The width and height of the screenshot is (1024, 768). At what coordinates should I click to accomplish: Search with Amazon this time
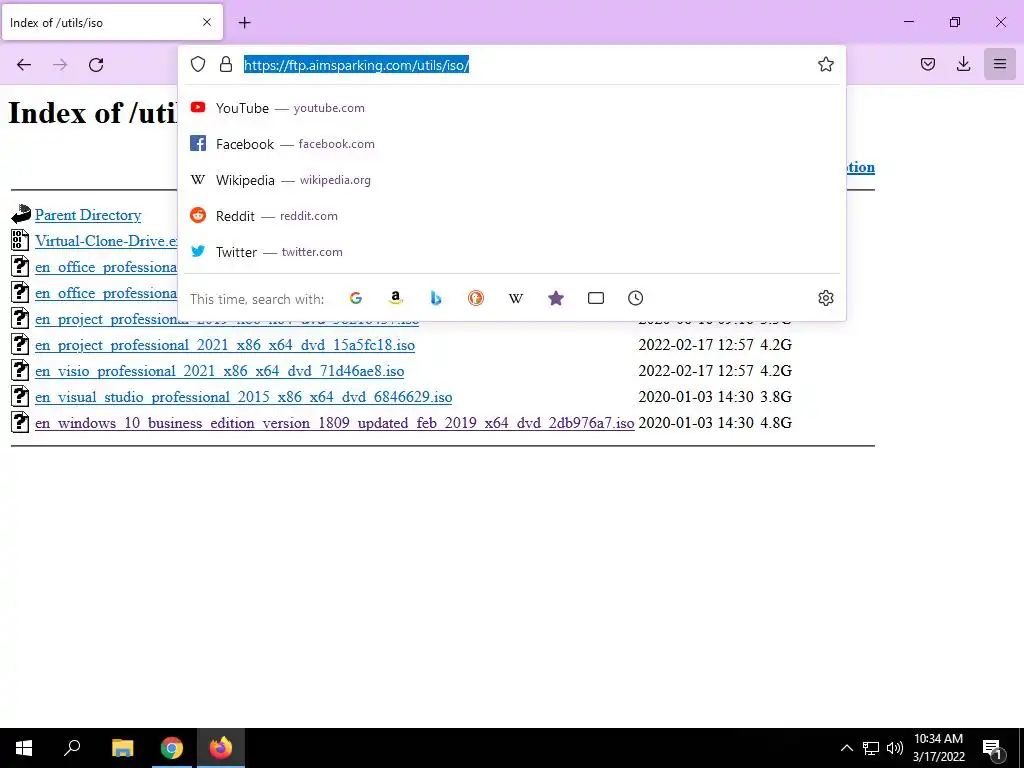tap(396, 298)
